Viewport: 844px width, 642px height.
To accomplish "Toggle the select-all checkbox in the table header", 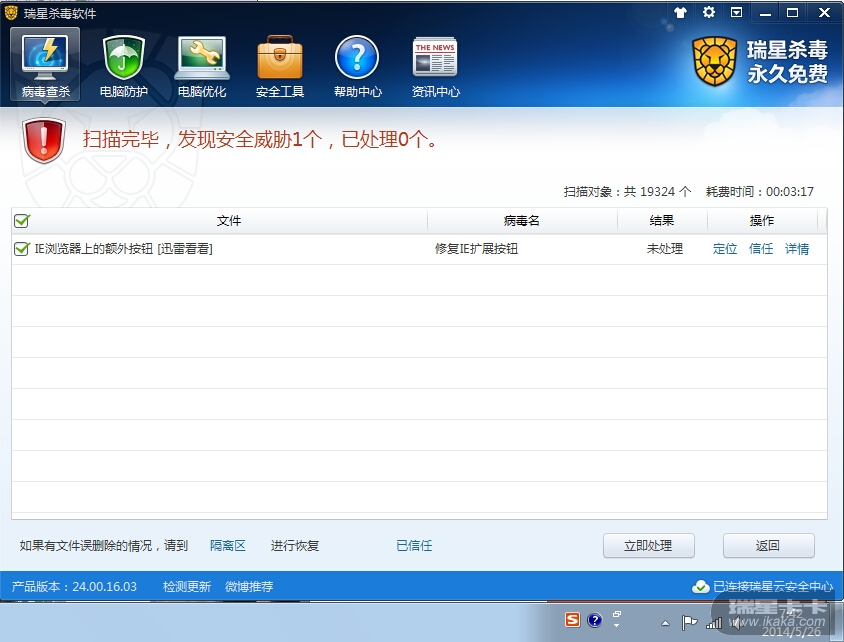I will point(22,221).
